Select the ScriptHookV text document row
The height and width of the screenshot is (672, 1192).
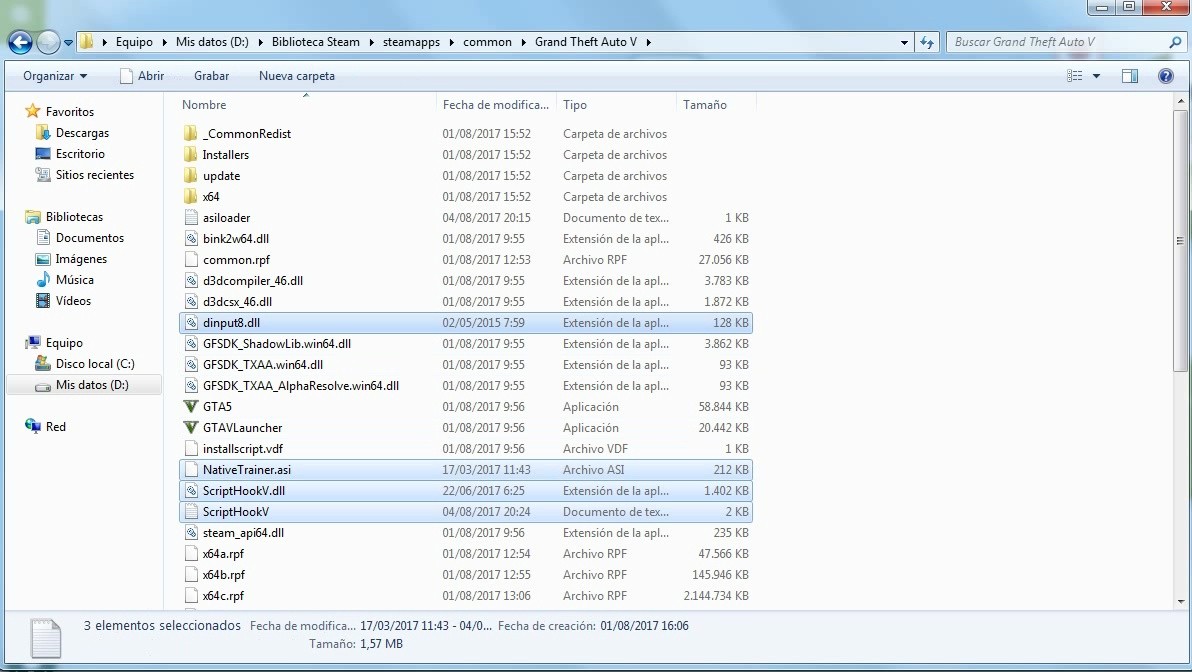tap(466, 512)
